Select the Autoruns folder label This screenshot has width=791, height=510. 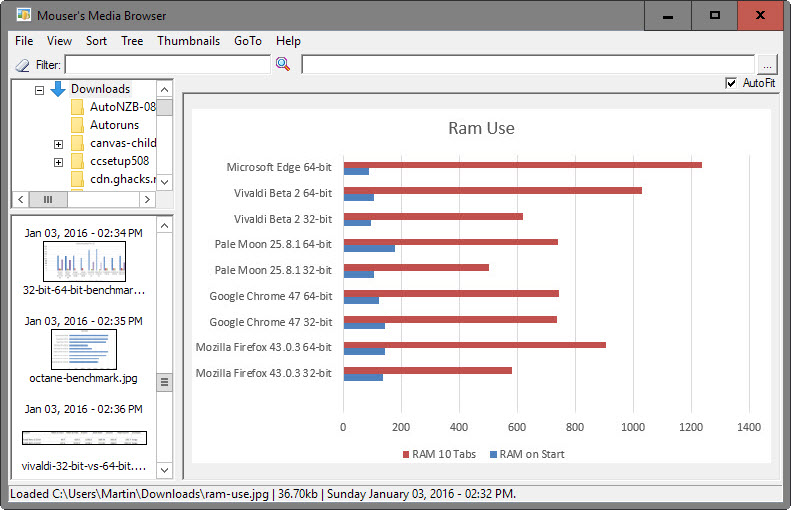pyautogui.click(x=115, y=125)
